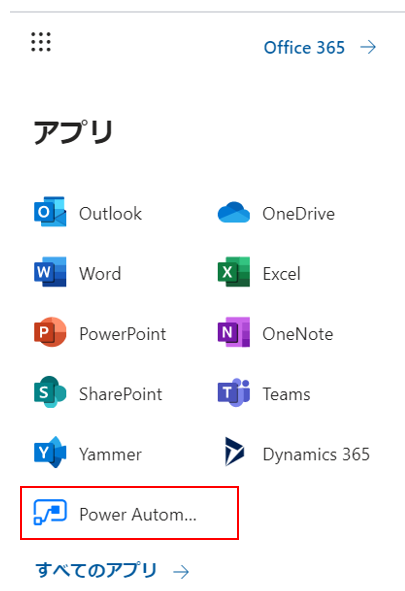Open the Outlook app label
This screenshot has width=405, height=591.
click(110, 214)
